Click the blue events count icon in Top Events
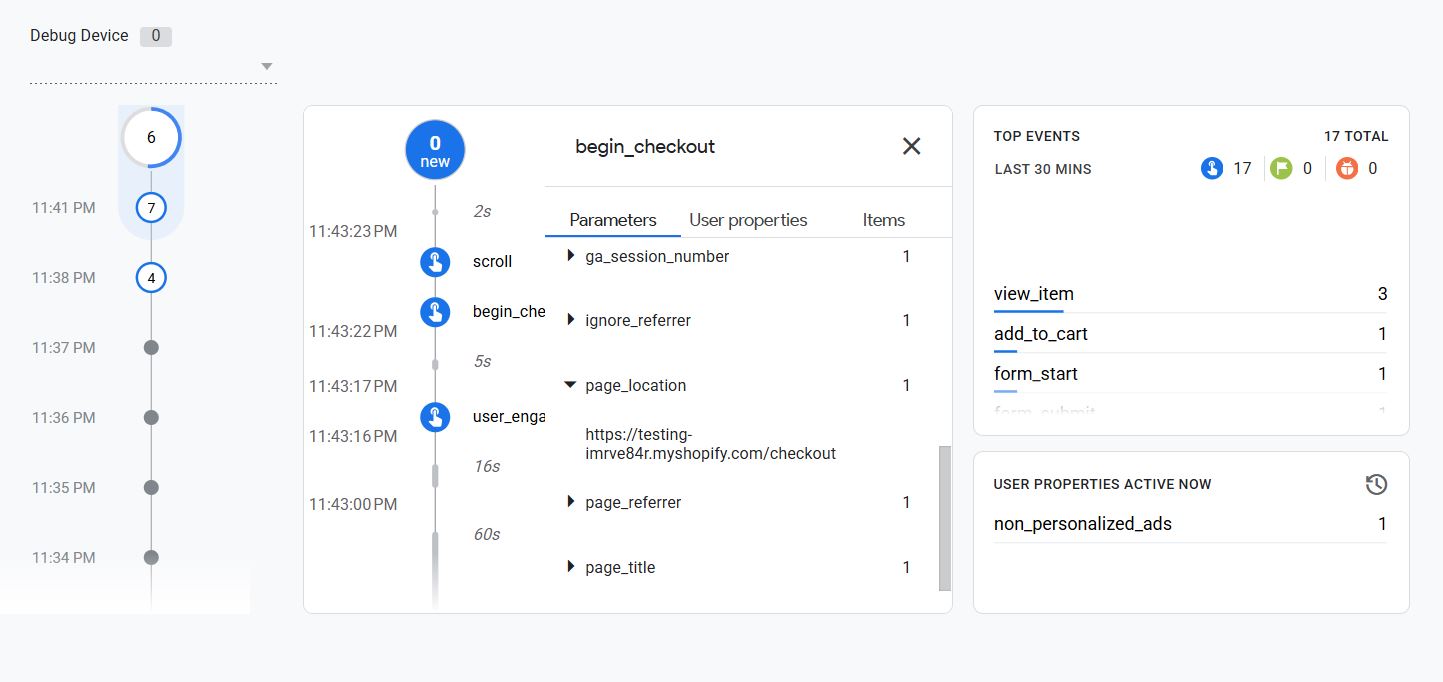Image resolution: width=1443 pixels, height=682 pixels. [x=1211, y=168]
